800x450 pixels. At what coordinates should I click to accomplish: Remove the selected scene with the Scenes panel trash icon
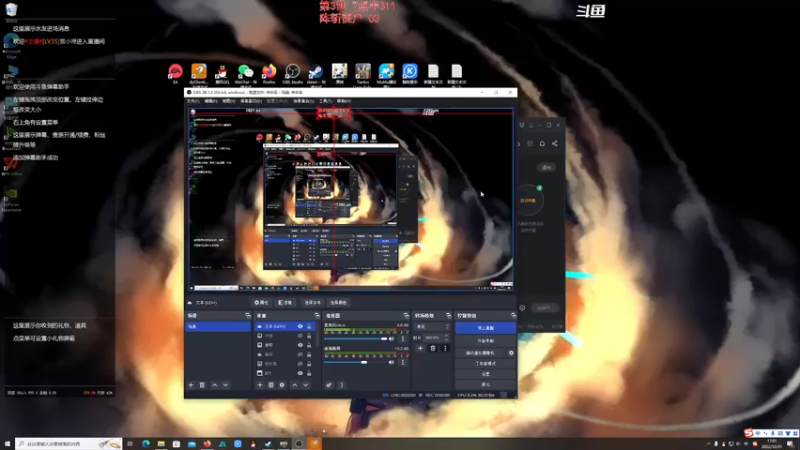(202, 385)
